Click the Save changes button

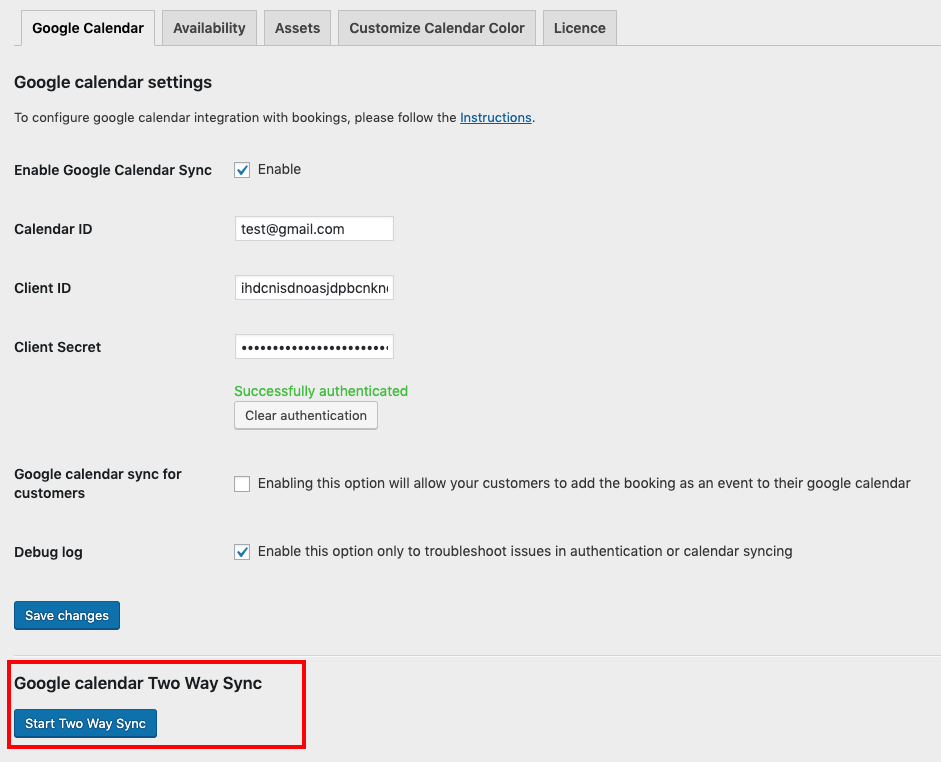pos(67,616)
